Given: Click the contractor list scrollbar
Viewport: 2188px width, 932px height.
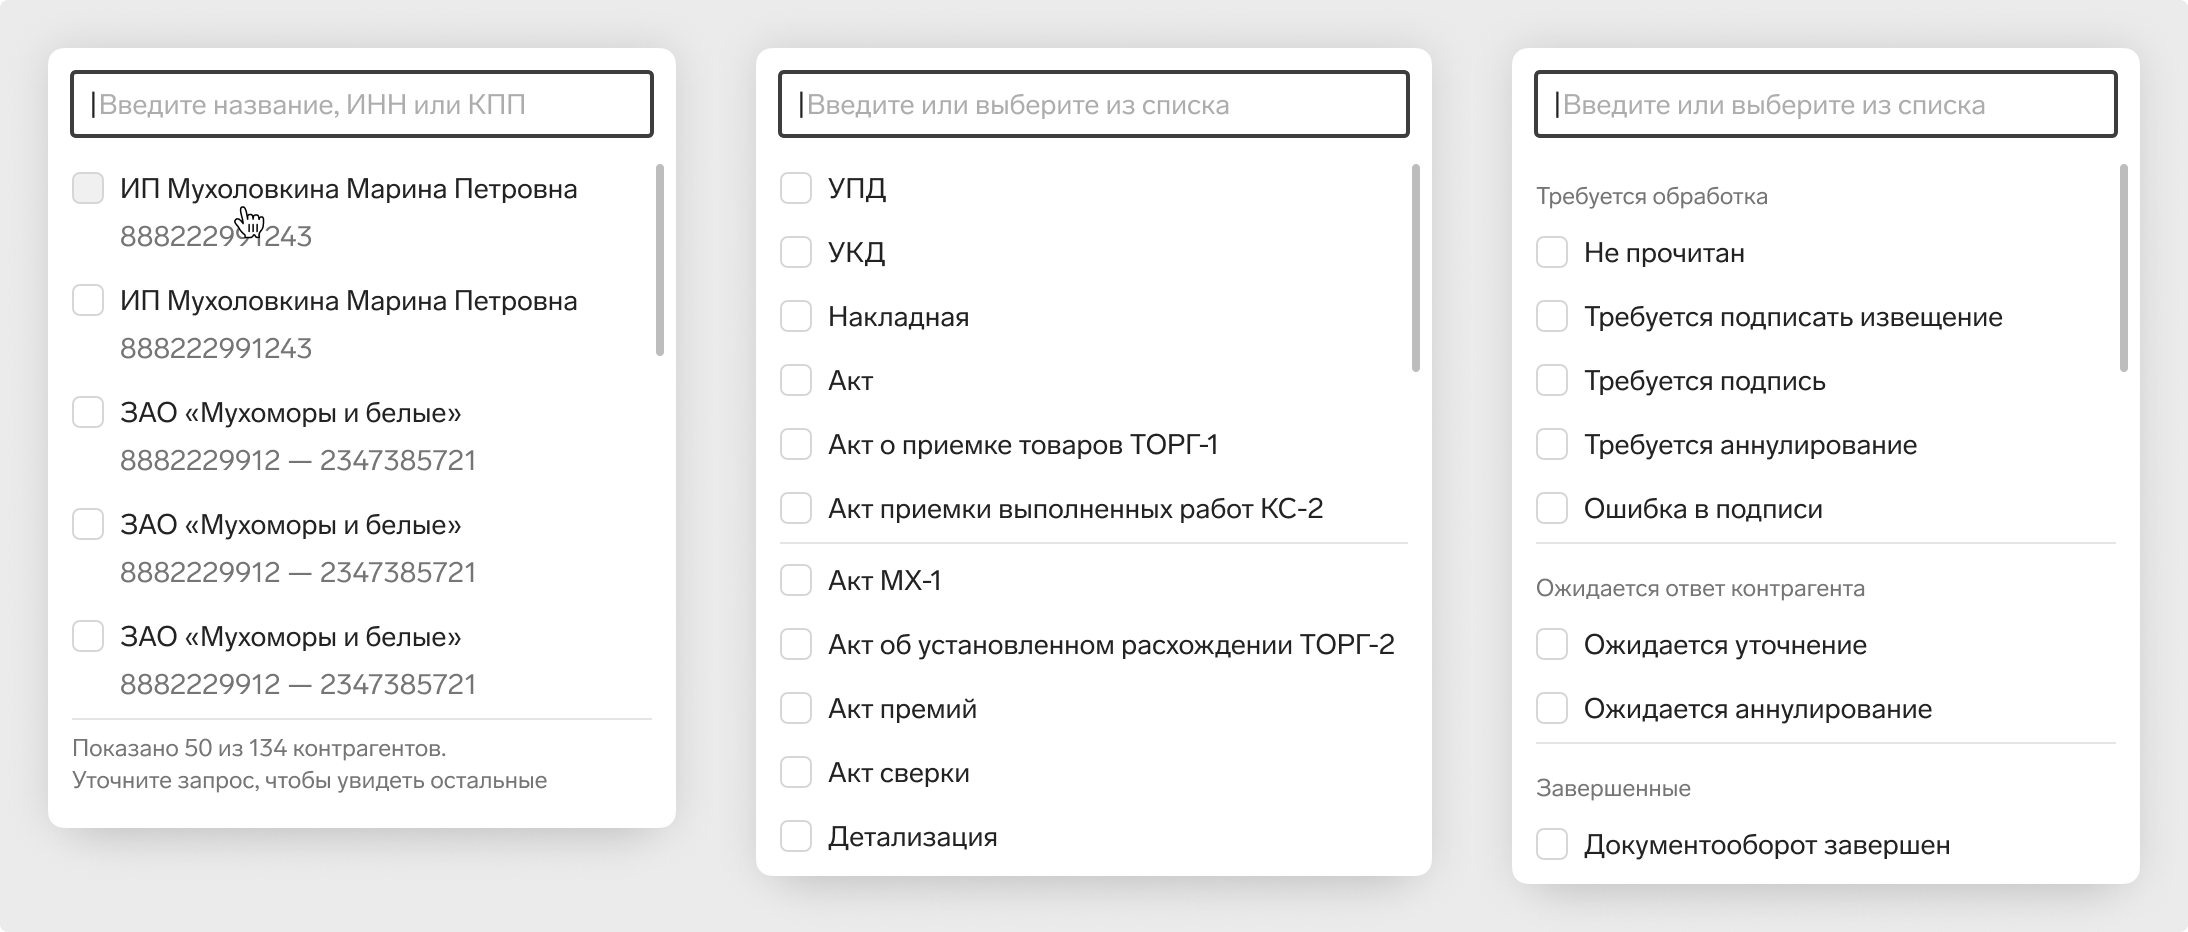Looking at the screenshot, I should pos(660,260).
